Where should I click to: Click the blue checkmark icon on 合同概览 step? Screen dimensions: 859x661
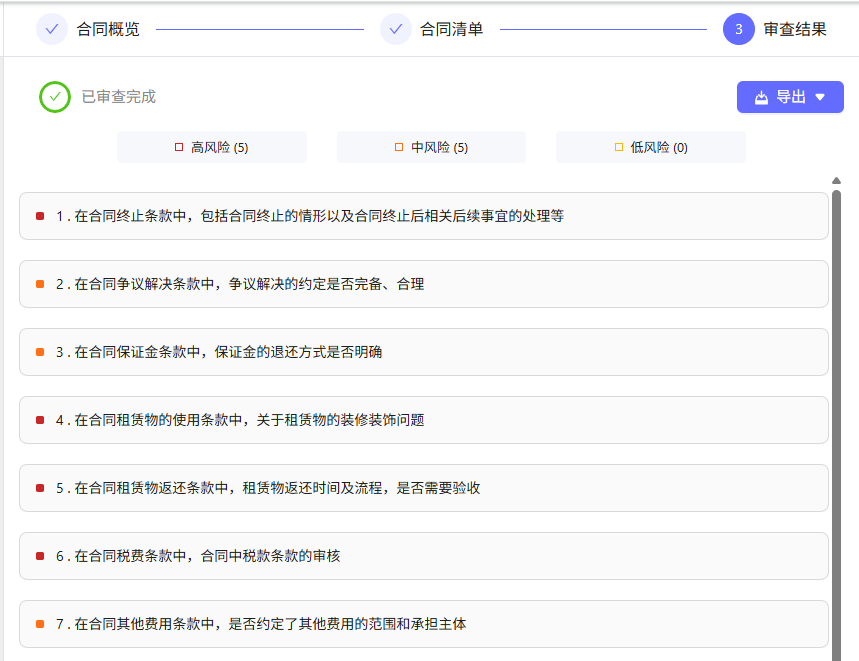click(x=53, y=29)
